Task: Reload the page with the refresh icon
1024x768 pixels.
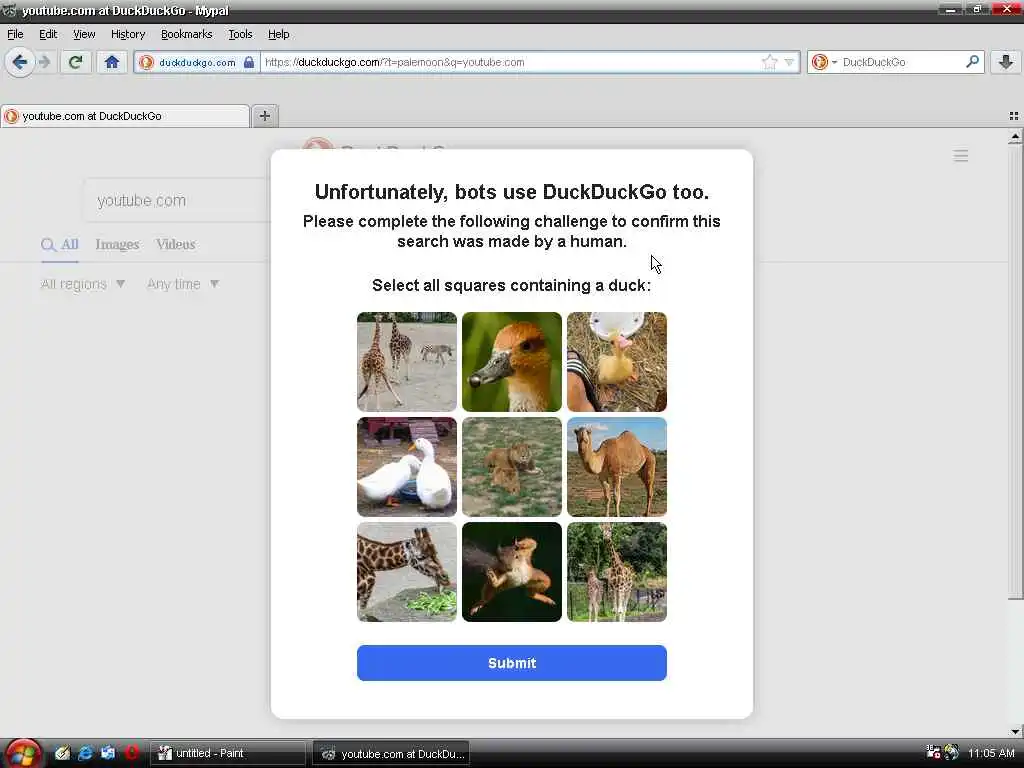Action: click(75, 62)
